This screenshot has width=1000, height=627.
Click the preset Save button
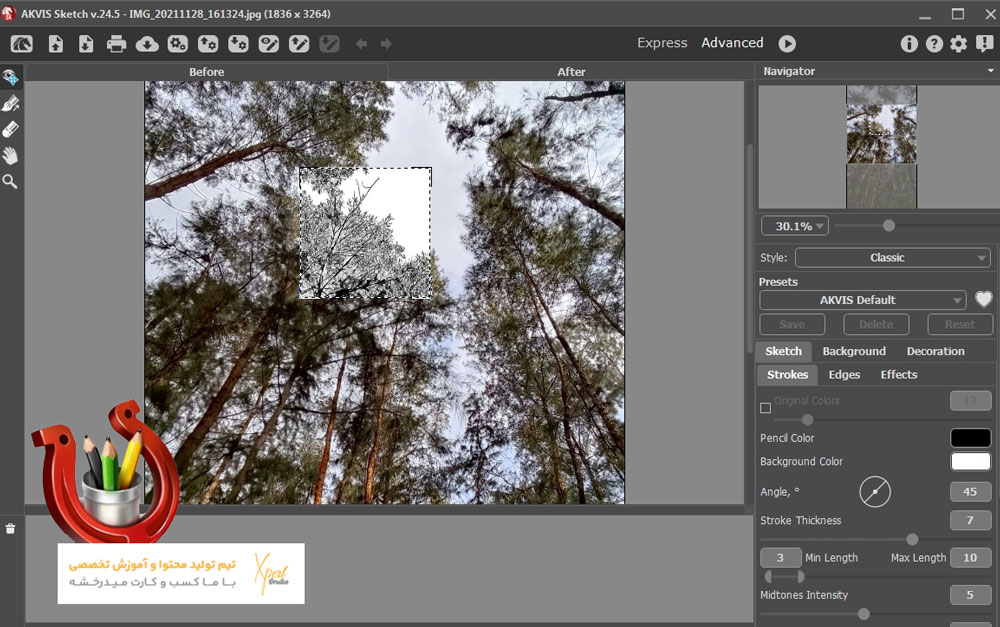tap(792, 325)
